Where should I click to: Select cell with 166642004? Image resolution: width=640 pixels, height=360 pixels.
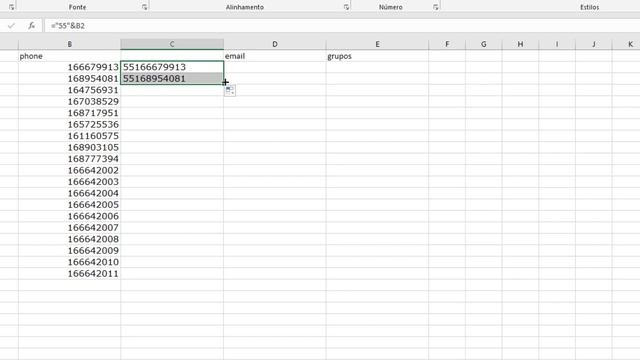tap(69, 193)
